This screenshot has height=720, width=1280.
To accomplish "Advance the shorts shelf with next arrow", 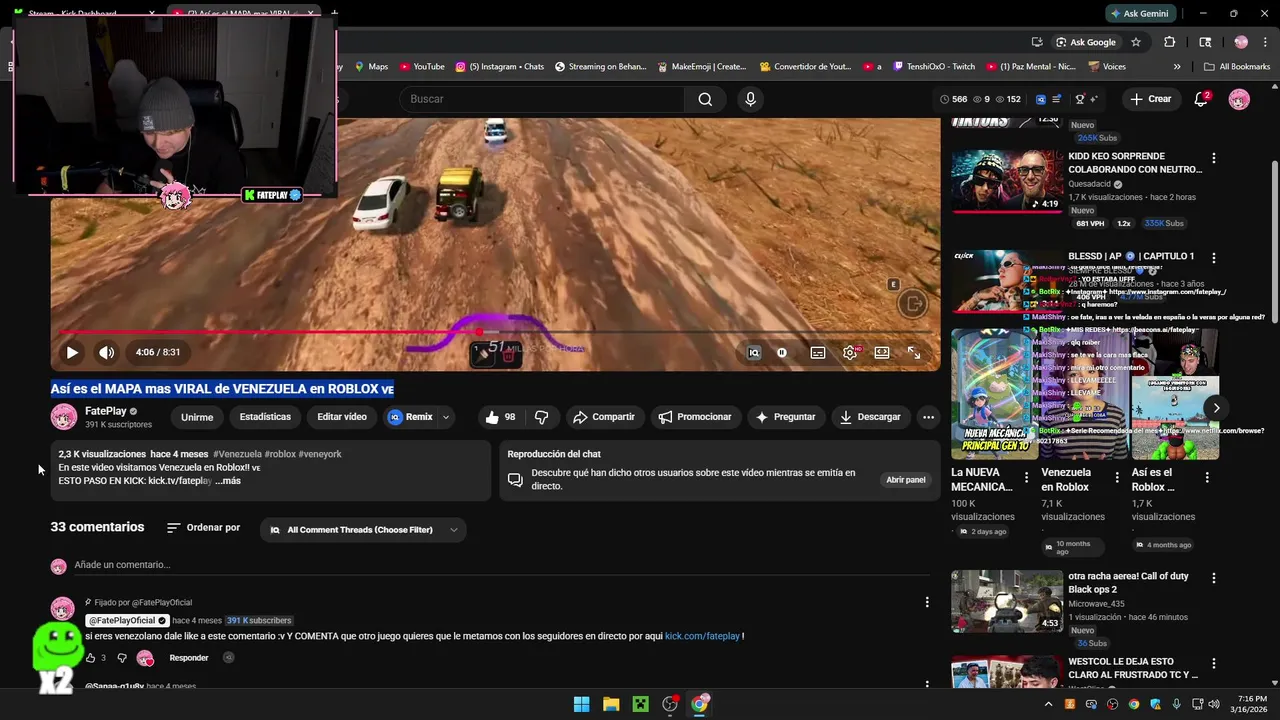I will (x=1216, y=408).
